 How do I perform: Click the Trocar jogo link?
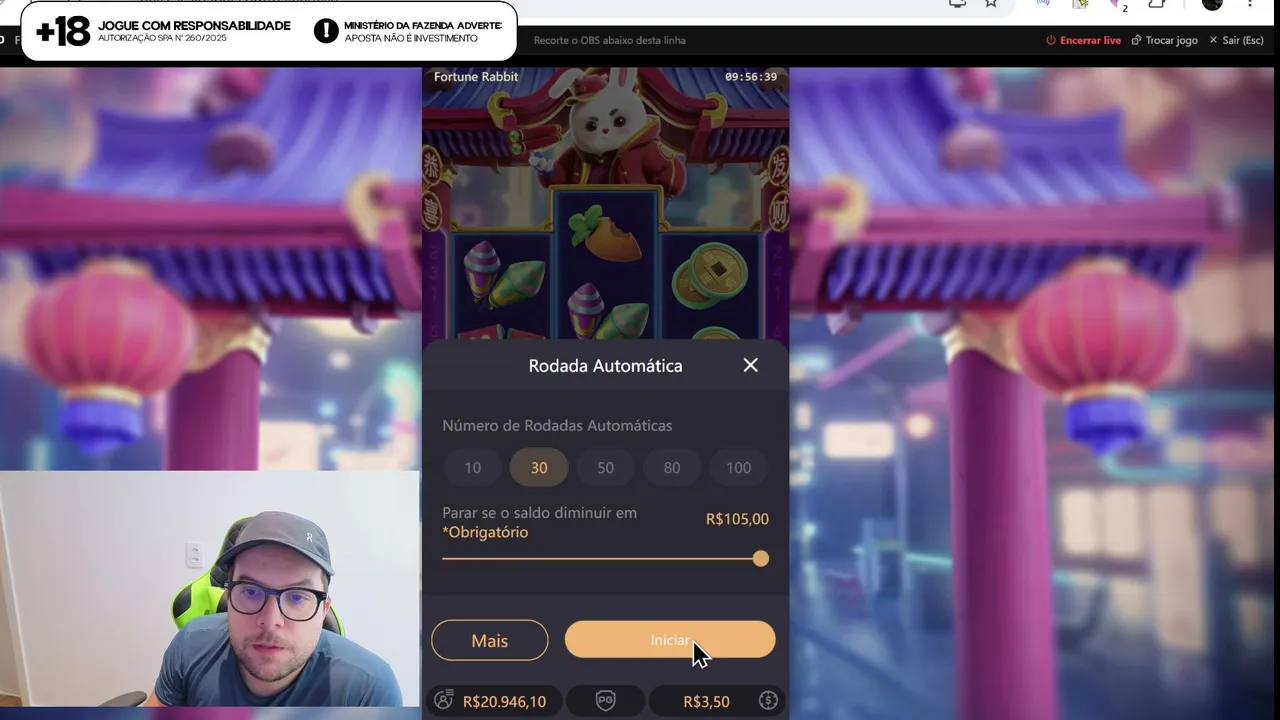click(1172, 40)
